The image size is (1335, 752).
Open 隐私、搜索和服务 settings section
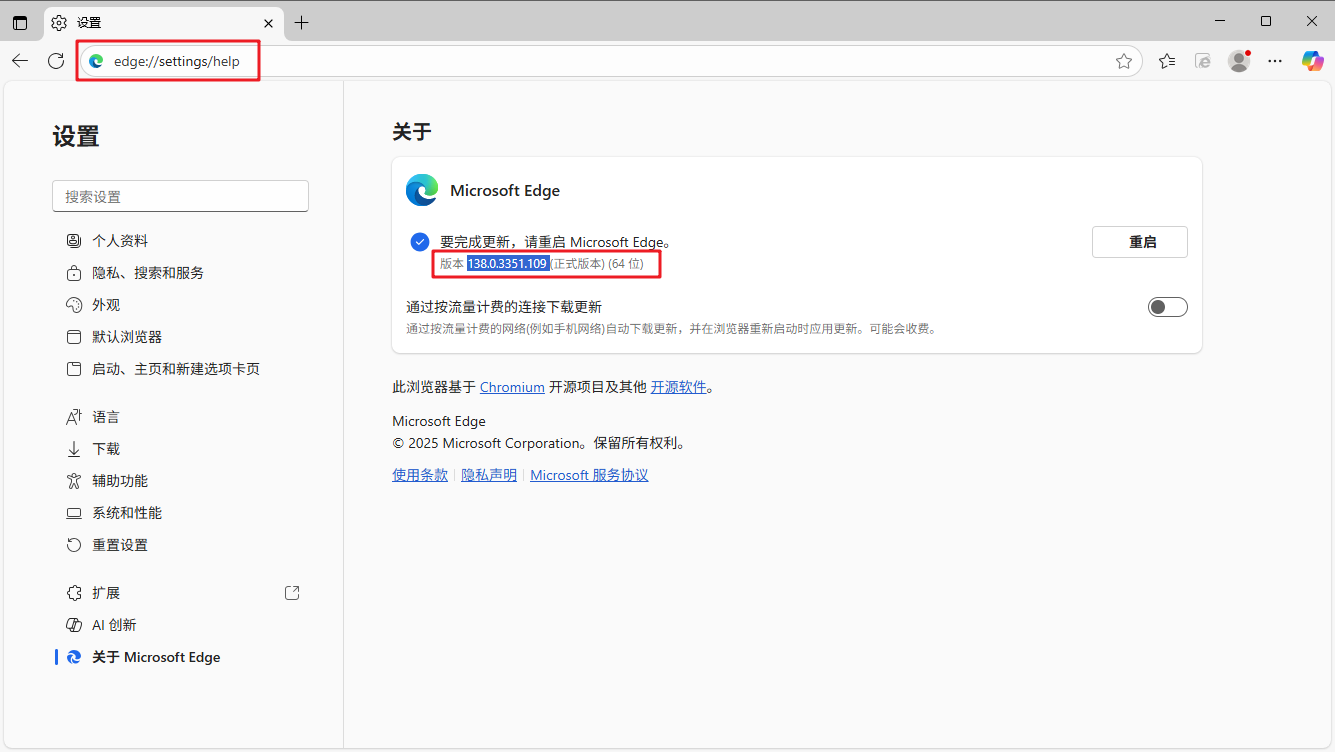pyautogui.click(x=180, y=273)
